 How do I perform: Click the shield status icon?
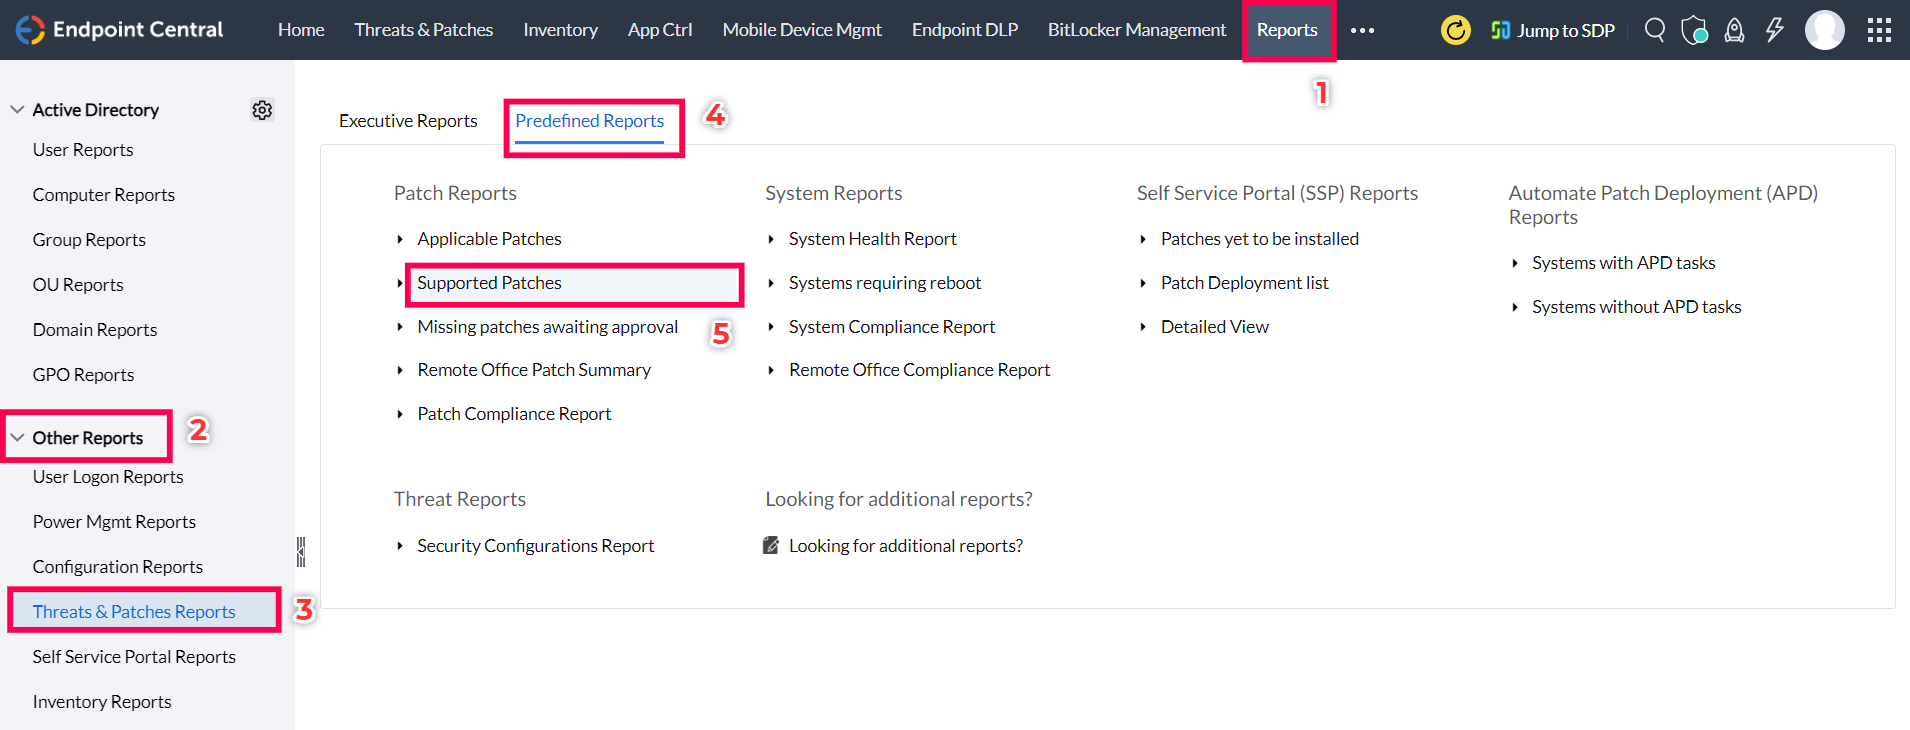click(x=1694, y=30)
